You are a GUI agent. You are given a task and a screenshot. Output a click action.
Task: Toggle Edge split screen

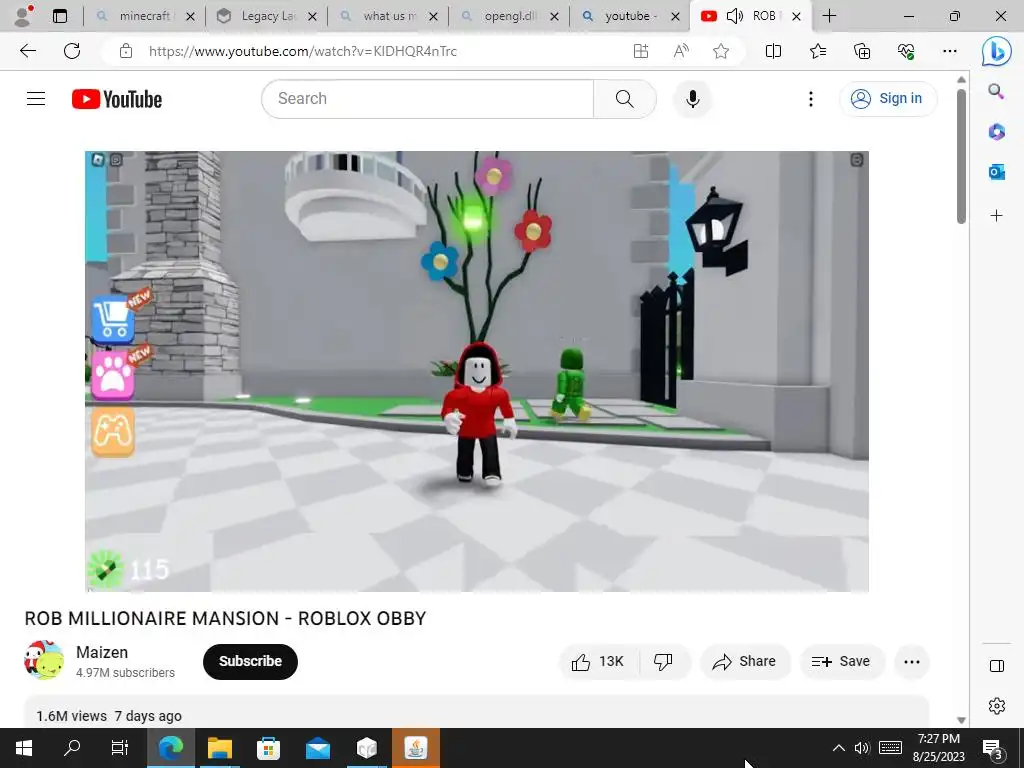point(773,51)
